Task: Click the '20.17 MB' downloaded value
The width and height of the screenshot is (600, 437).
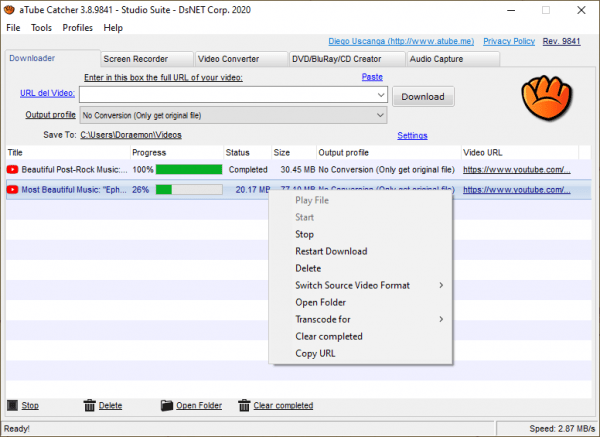Action: coord(253,189)
